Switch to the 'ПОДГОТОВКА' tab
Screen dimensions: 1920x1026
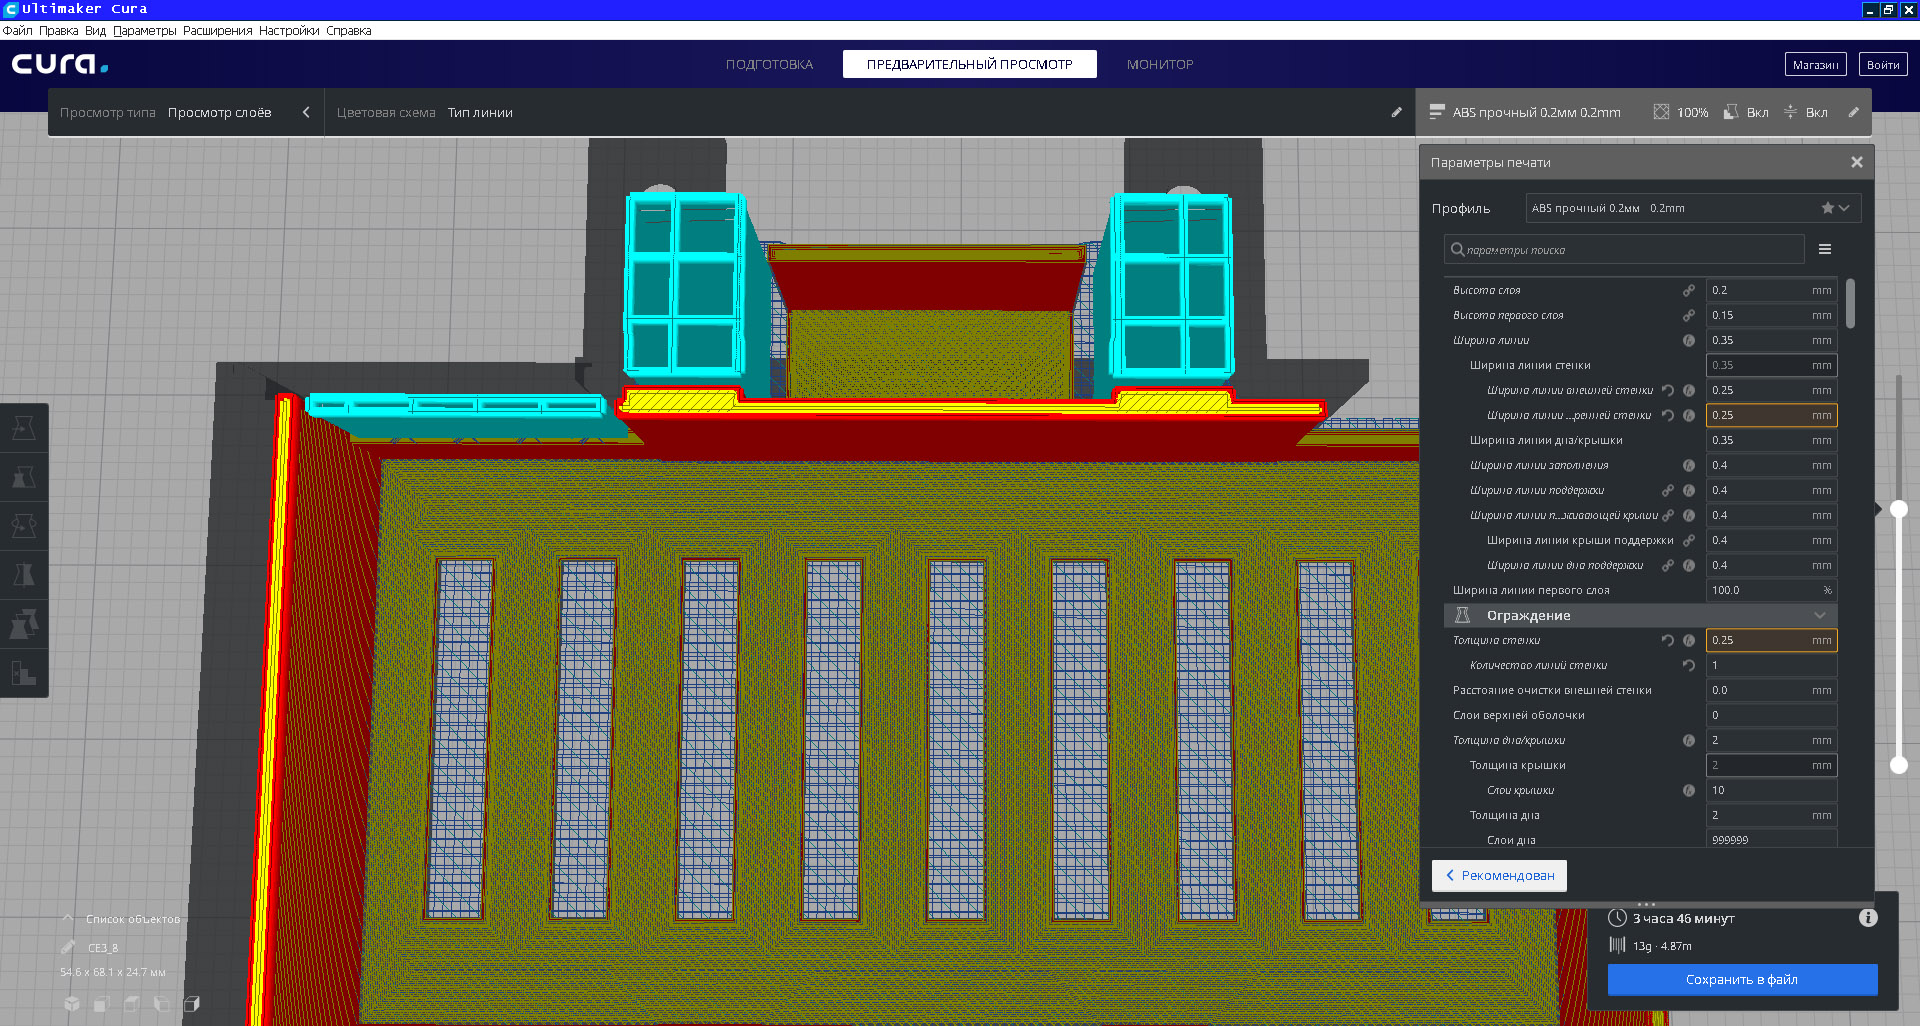[769, 64]
